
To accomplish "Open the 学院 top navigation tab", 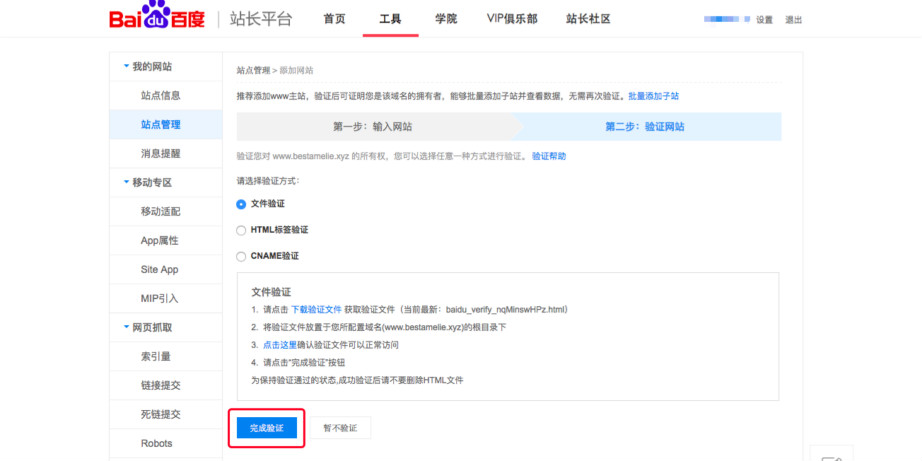I will [x=446, y=19].
